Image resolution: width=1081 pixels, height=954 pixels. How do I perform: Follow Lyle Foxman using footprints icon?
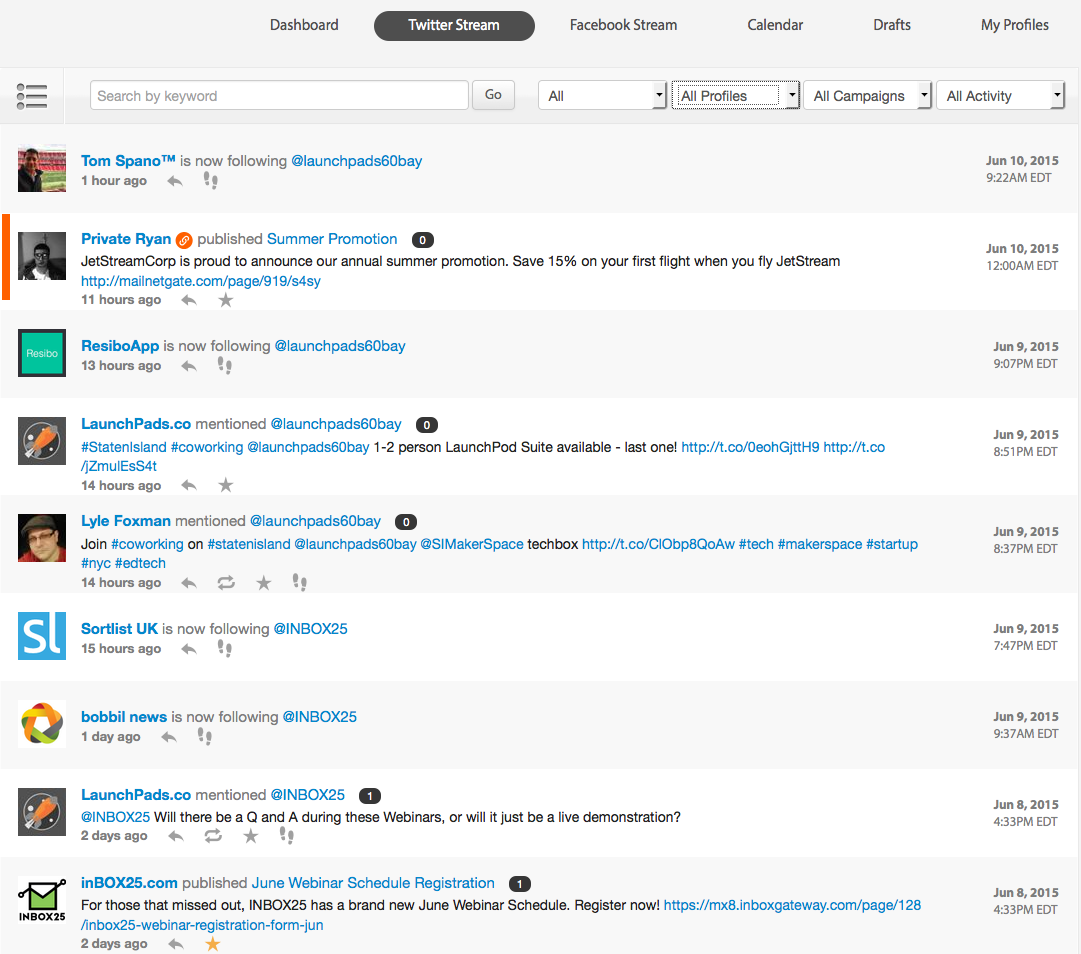[299, 582]
